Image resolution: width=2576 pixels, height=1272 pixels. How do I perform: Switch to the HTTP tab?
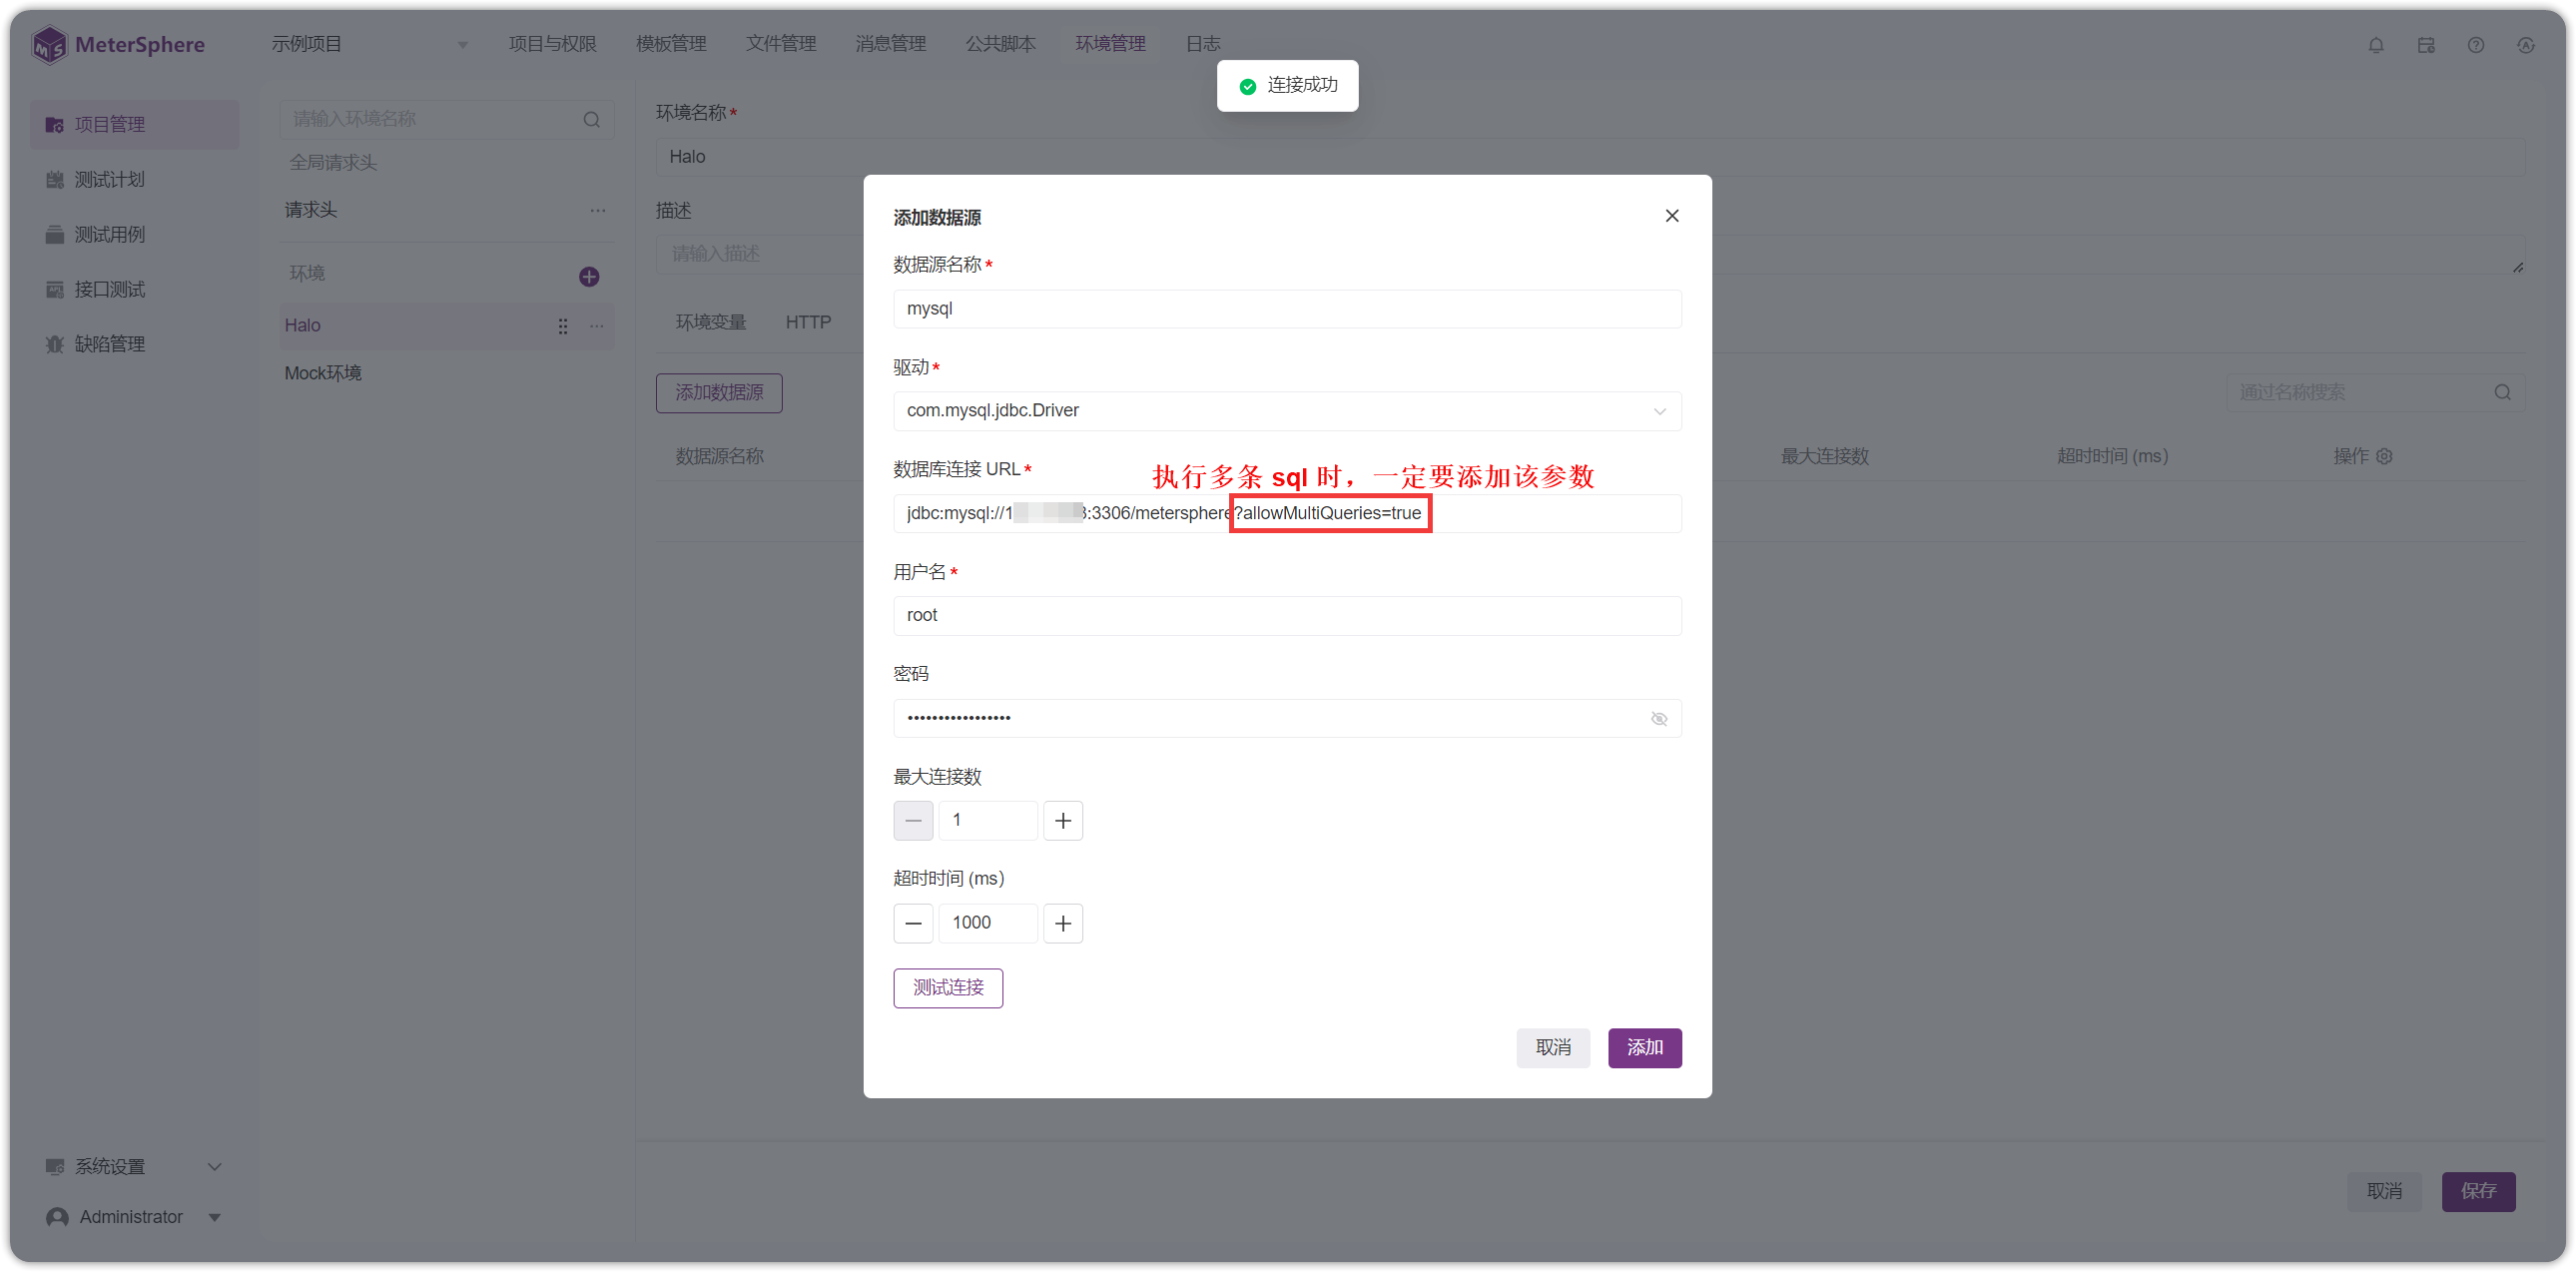pyautogui.click(x=808, y=322)
